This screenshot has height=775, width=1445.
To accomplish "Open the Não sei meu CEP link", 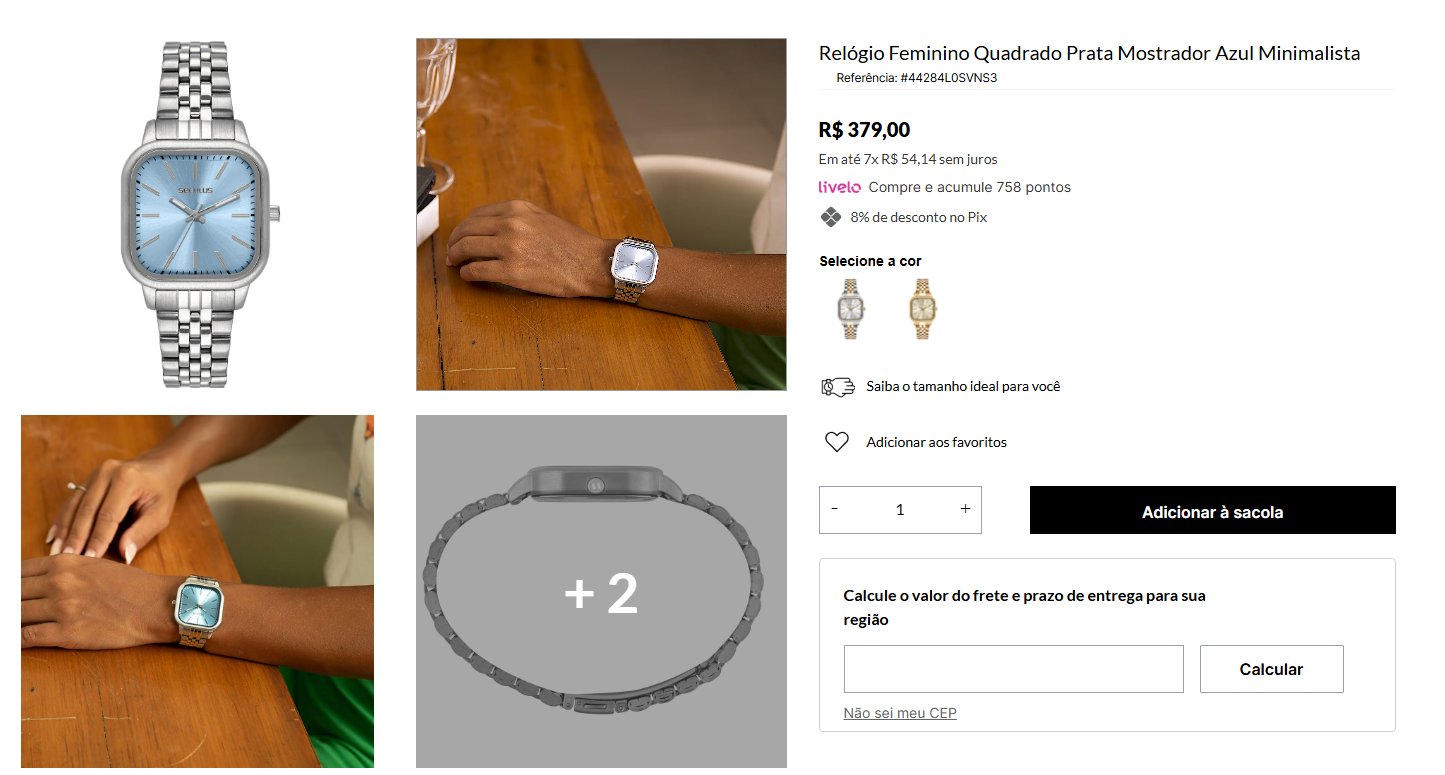I will pyautogui.click(x=900, y=713).
